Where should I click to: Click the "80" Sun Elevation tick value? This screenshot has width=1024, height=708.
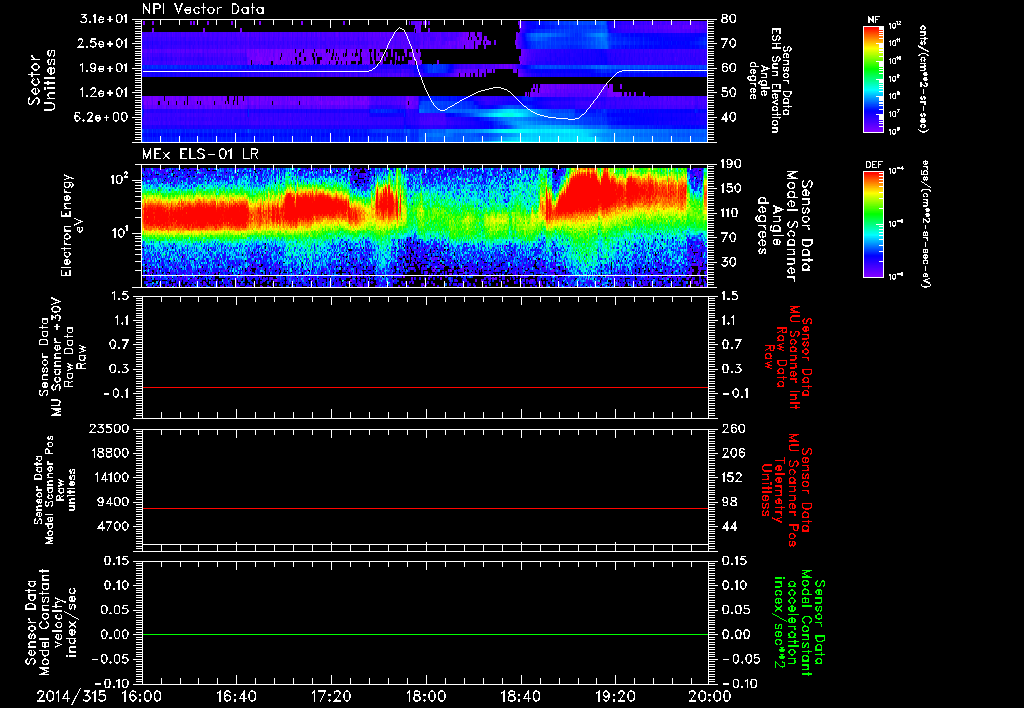coord(728,19)
